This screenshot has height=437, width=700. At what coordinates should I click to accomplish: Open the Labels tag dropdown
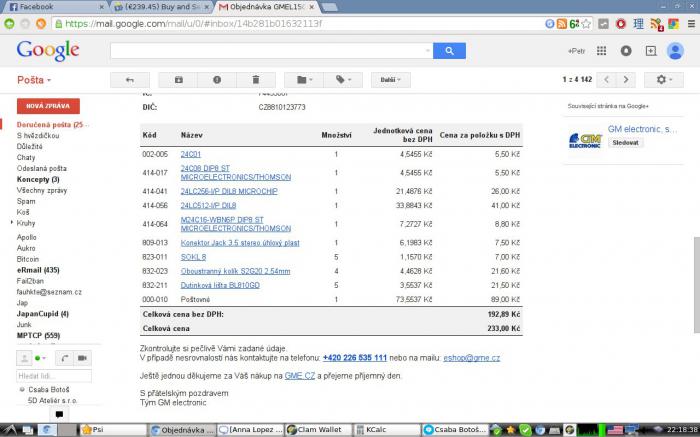click(x=343, y=80)
